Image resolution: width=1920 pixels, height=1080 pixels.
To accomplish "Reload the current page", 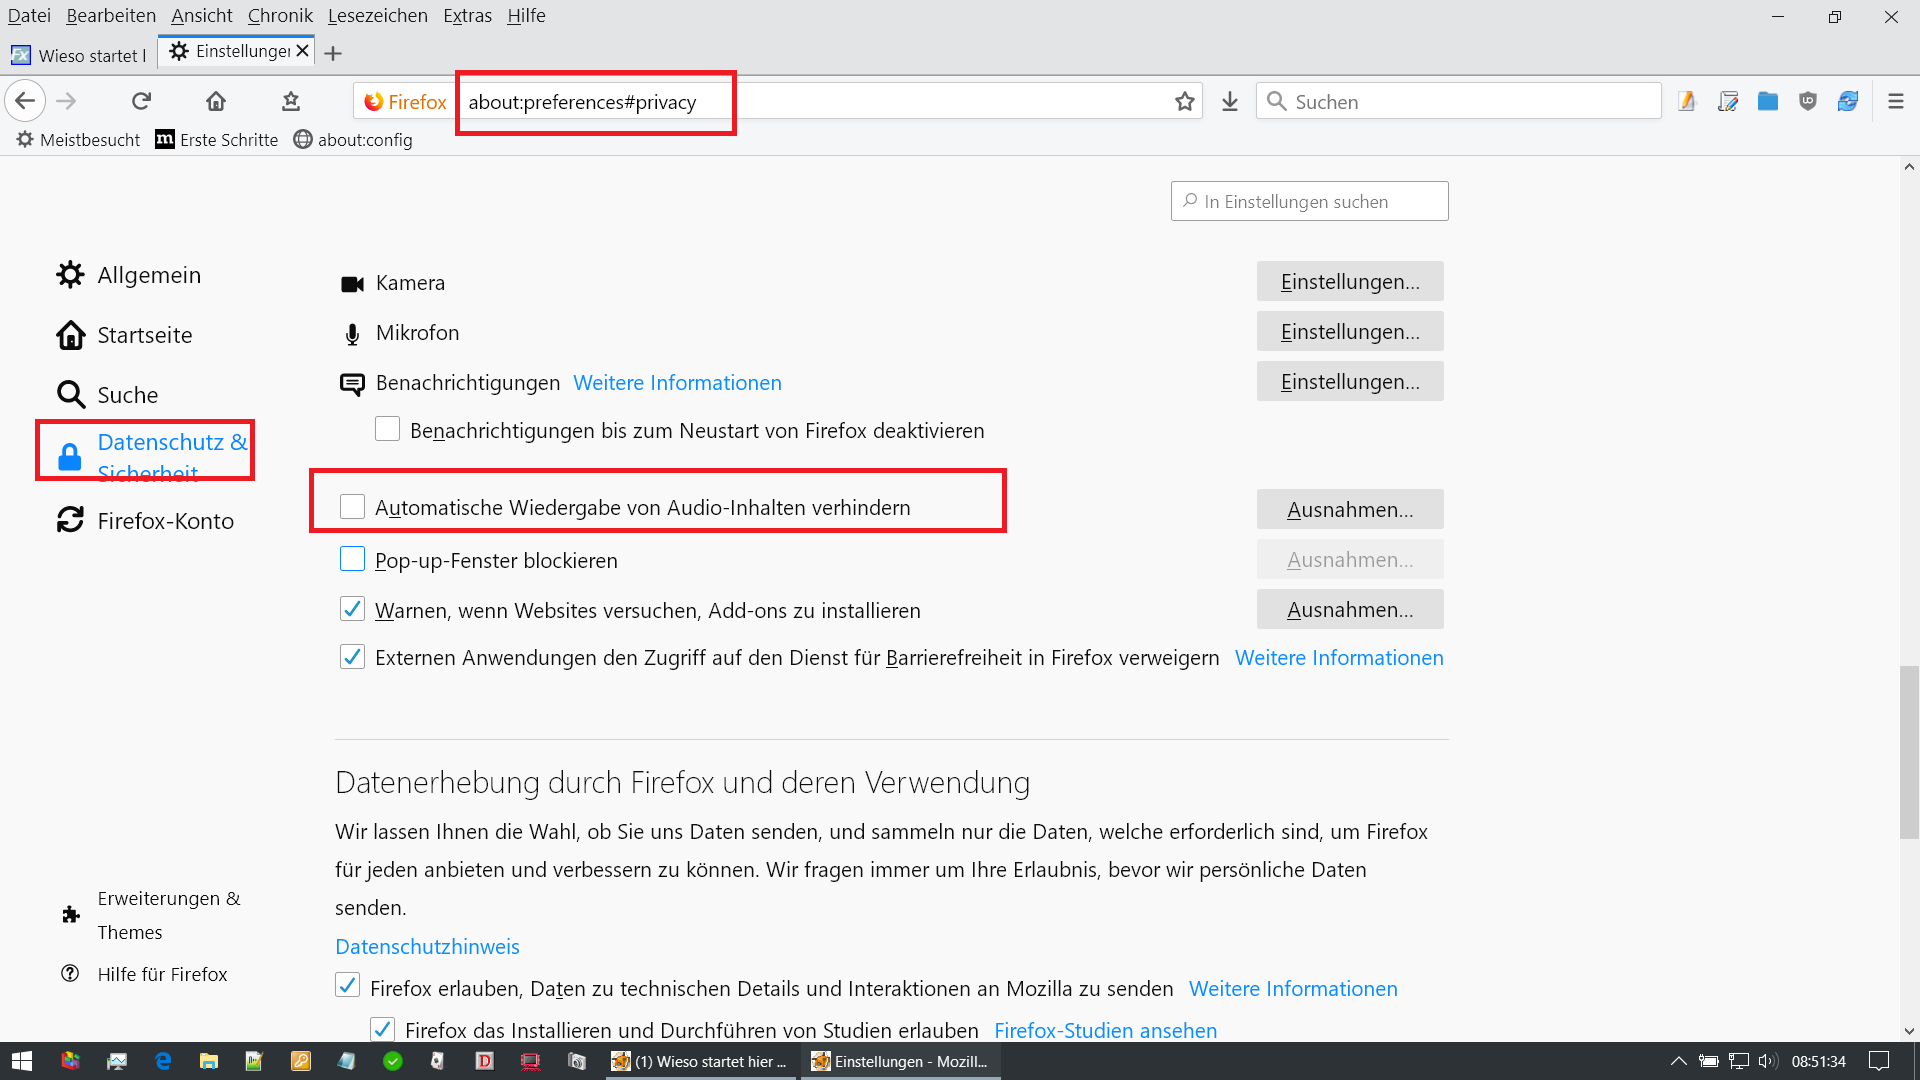I will [x=141, y=101].
